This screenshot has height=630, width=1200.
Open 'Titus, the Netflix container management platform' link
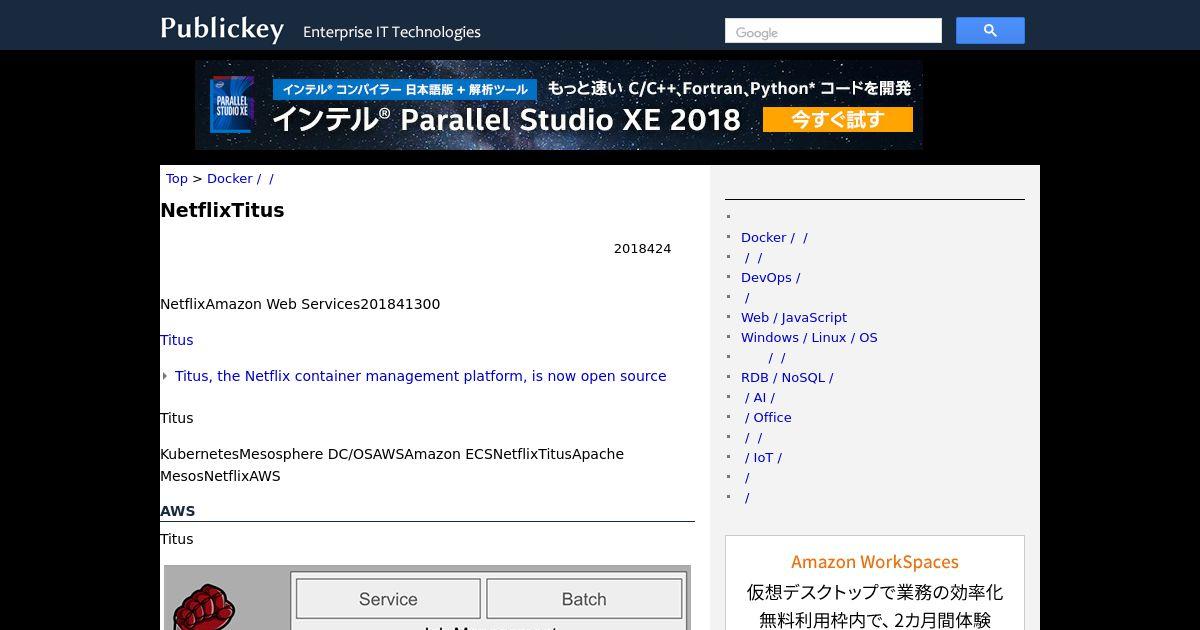point(421,376)
